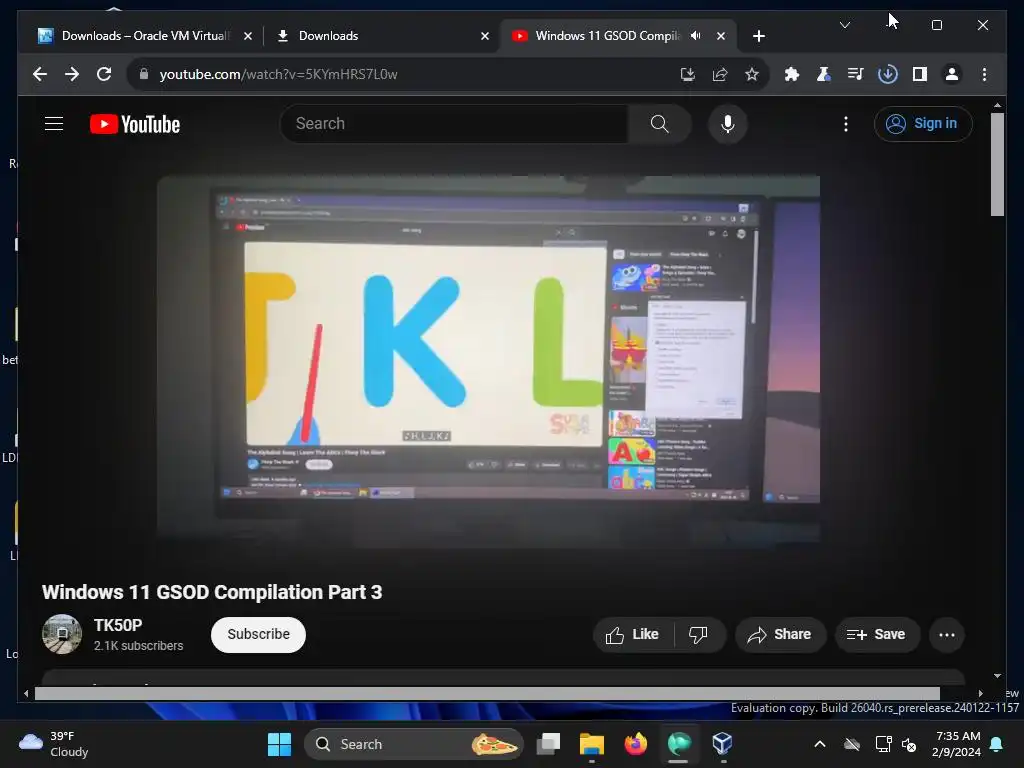
Task: Open the tab search chevron
Action: coord(844,25)
